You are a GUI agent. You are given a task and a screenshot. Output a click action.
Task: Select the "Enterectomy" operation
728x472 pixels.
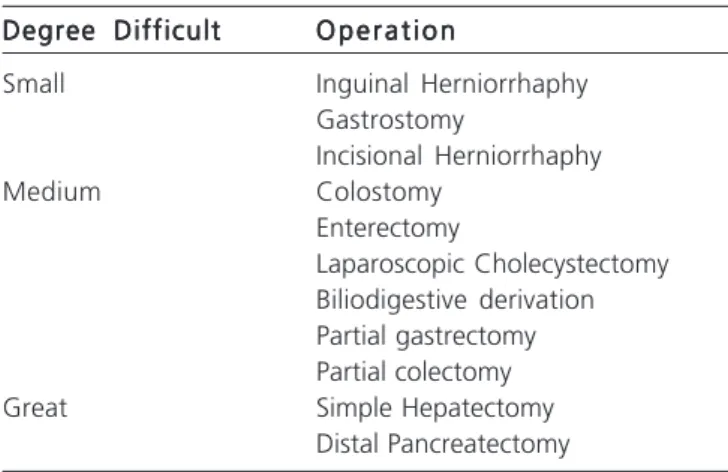[388, 229]
